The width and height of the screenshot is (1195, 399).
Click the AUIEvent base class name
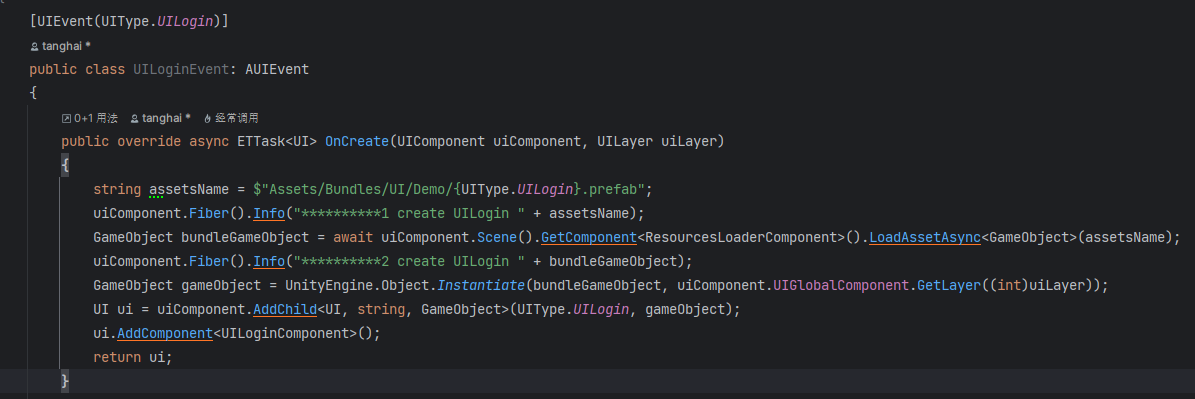tap(277, 69)
